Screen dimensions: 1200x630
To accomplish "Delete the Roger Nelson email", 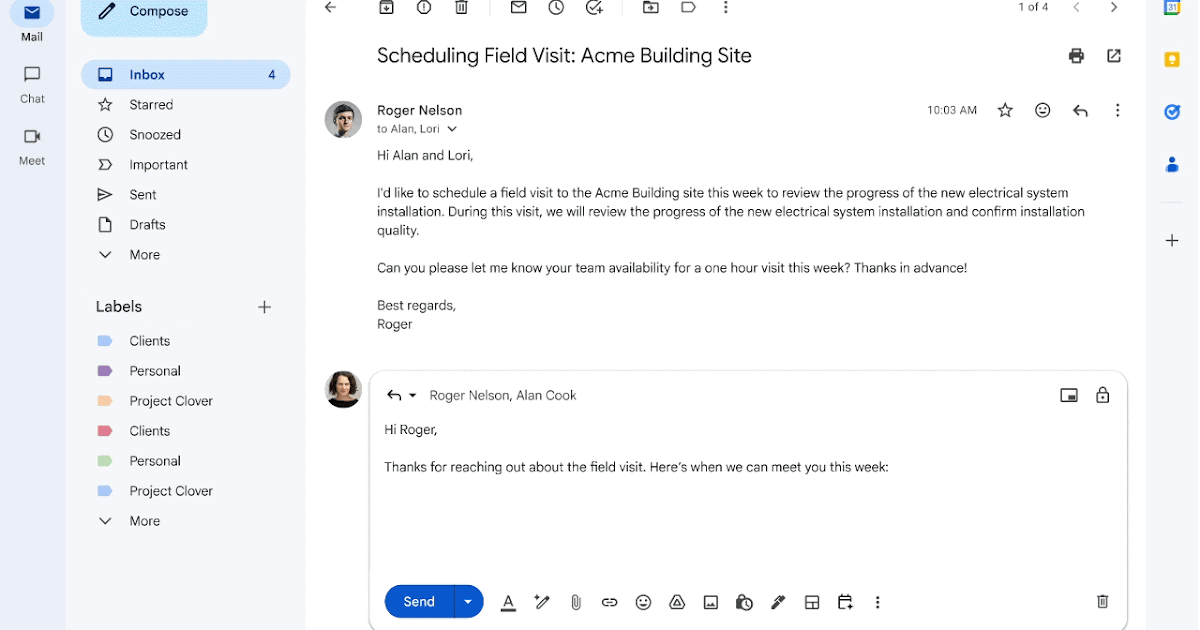I will pyautogui.click(x=461, y=8).
